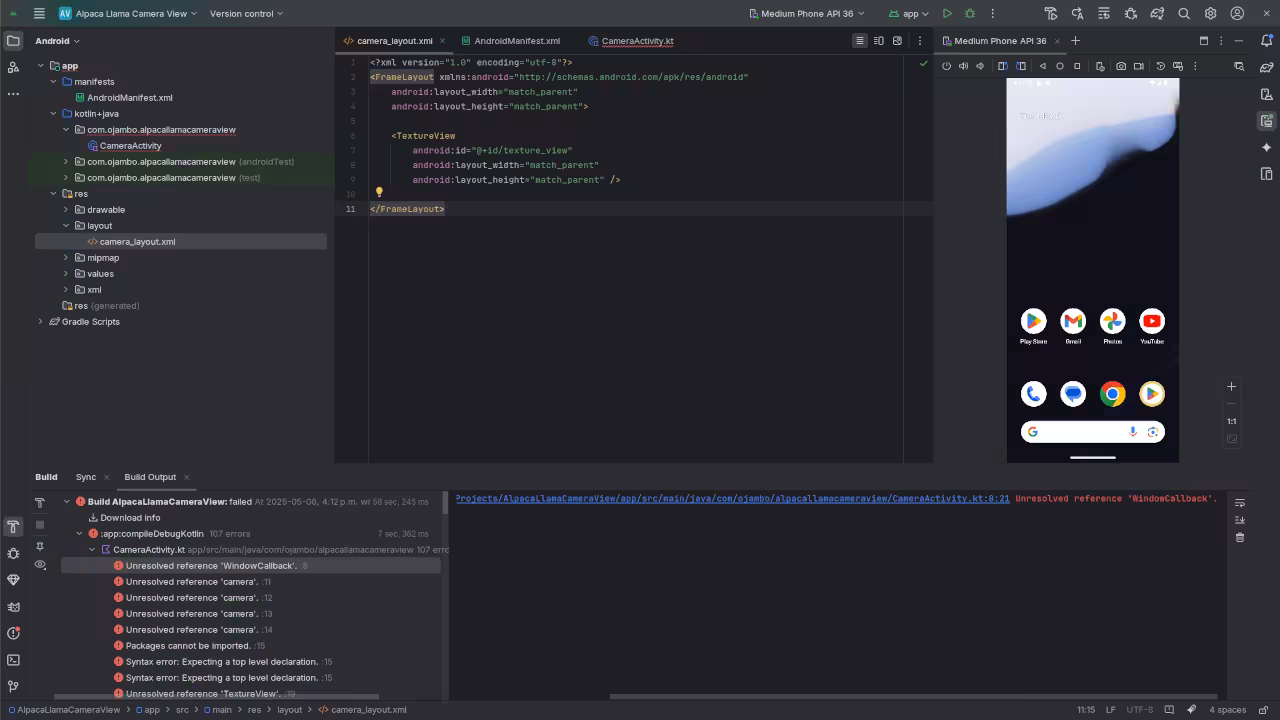This screenshot has width=1280, height=720.
Task: Add a new device tab with the plus button
Action: [1075, 41]
